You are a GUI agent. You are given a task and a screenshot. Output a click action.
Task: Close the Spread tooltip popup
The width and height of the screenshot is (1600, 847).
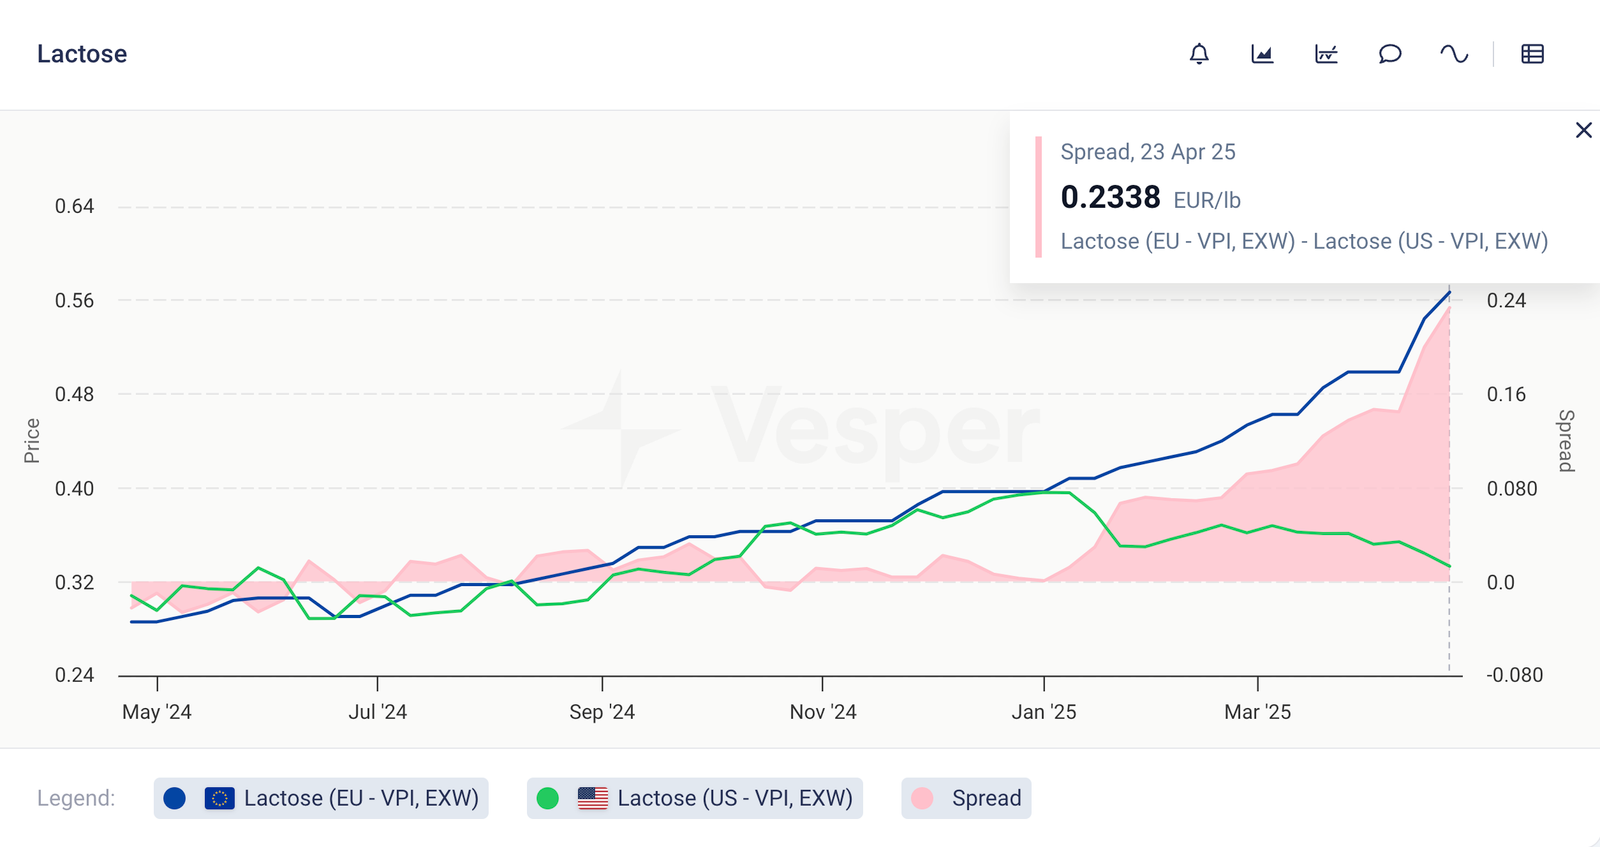tap(1583, 130)
